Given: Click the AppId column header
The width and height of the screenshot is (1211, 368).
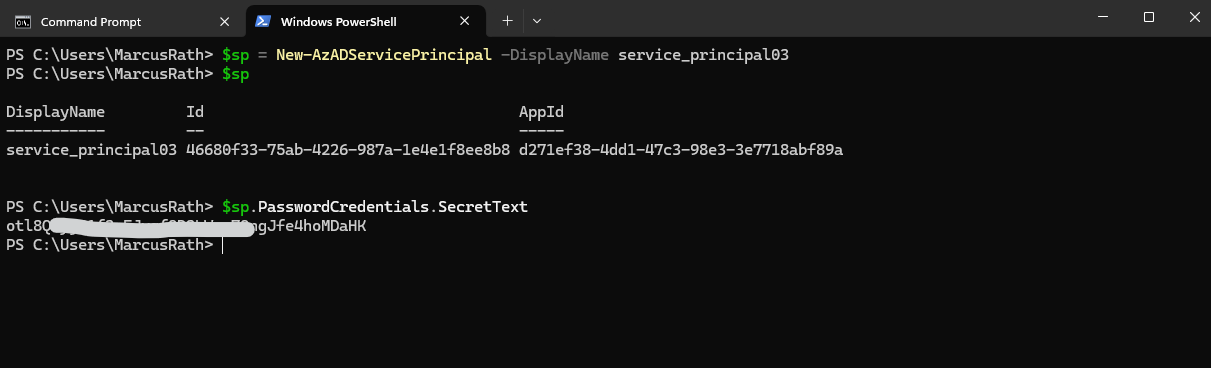Looking at the screenshot, I should 541,112.
